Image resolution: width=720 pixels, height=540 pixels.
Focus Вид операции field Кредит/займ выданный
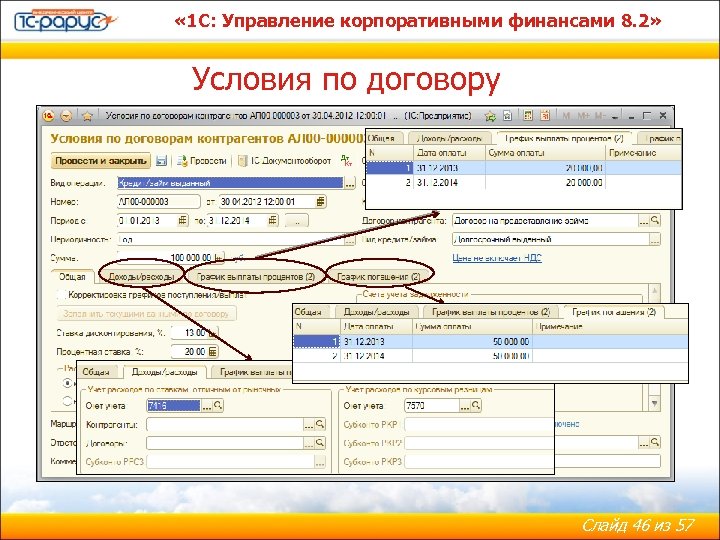(x=230, y=183)
